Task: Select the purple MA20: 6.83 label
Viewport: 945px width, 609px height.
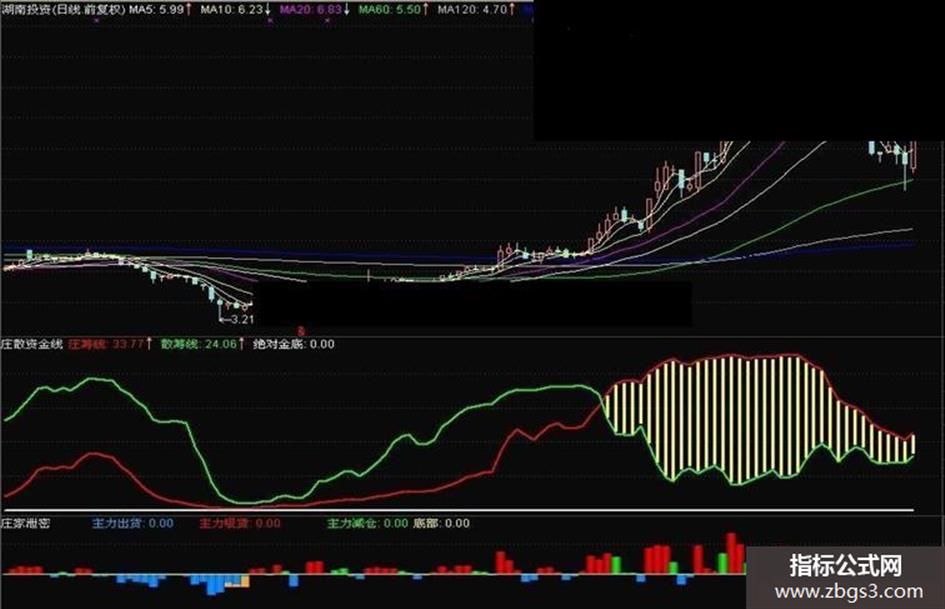Action: 315,9
